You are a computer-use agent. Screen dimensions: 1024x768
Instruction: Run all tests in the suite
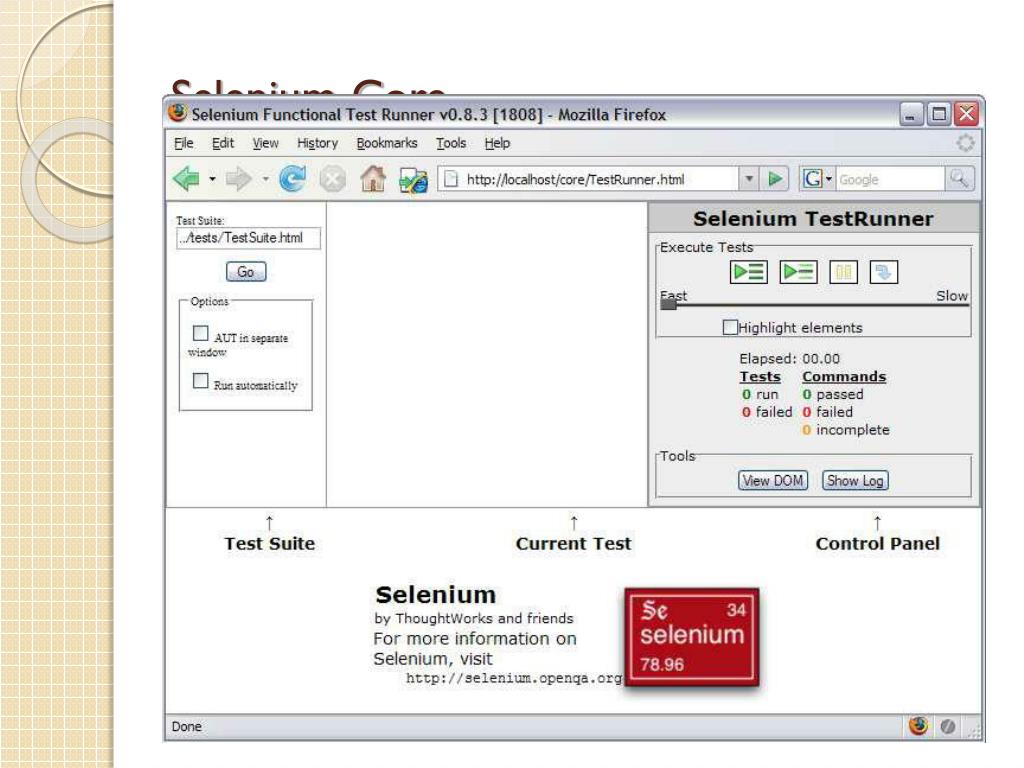tap(748, 272)
